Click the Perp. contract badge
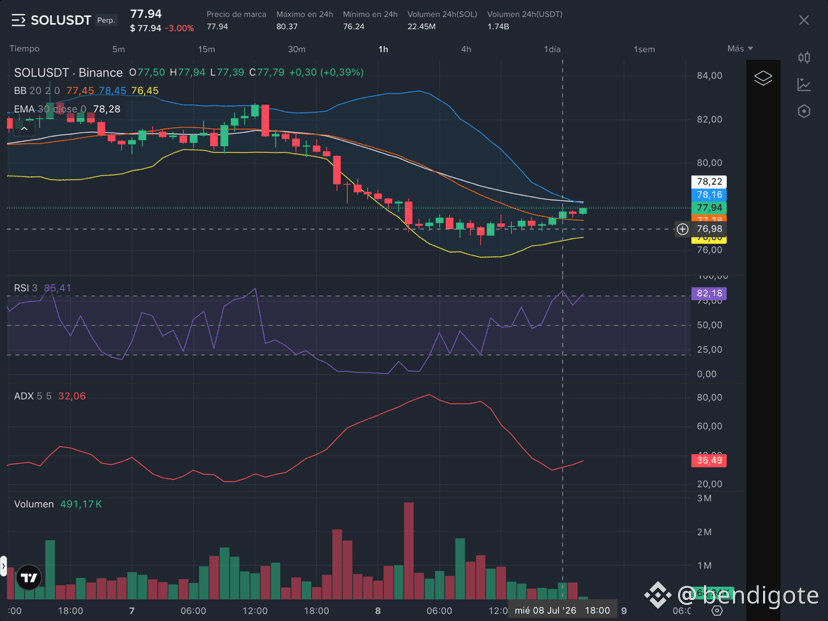This screenshot has width=828, height=621. click(x=106, y=20)
